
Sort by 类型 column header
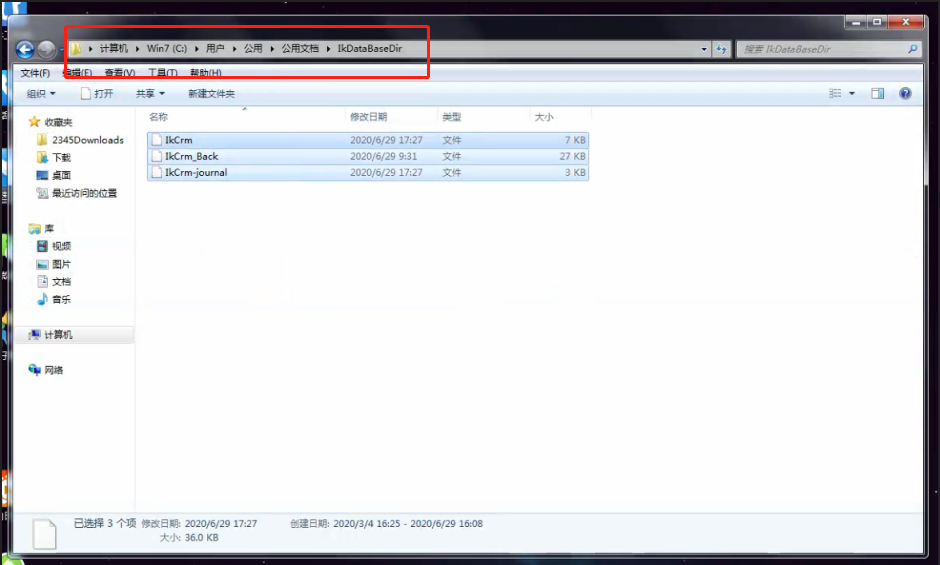451,117
